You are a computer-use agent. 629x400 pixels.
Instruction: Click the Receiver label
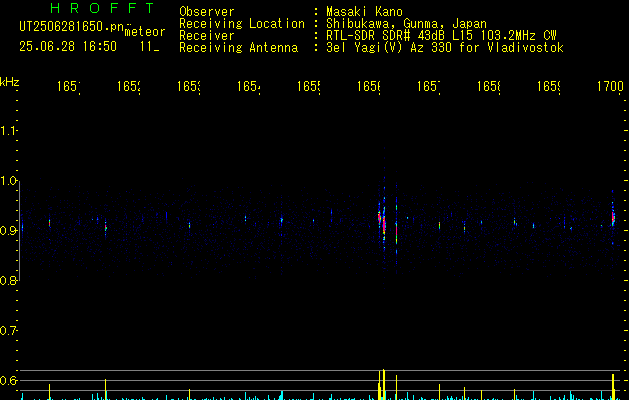point(207,36)
